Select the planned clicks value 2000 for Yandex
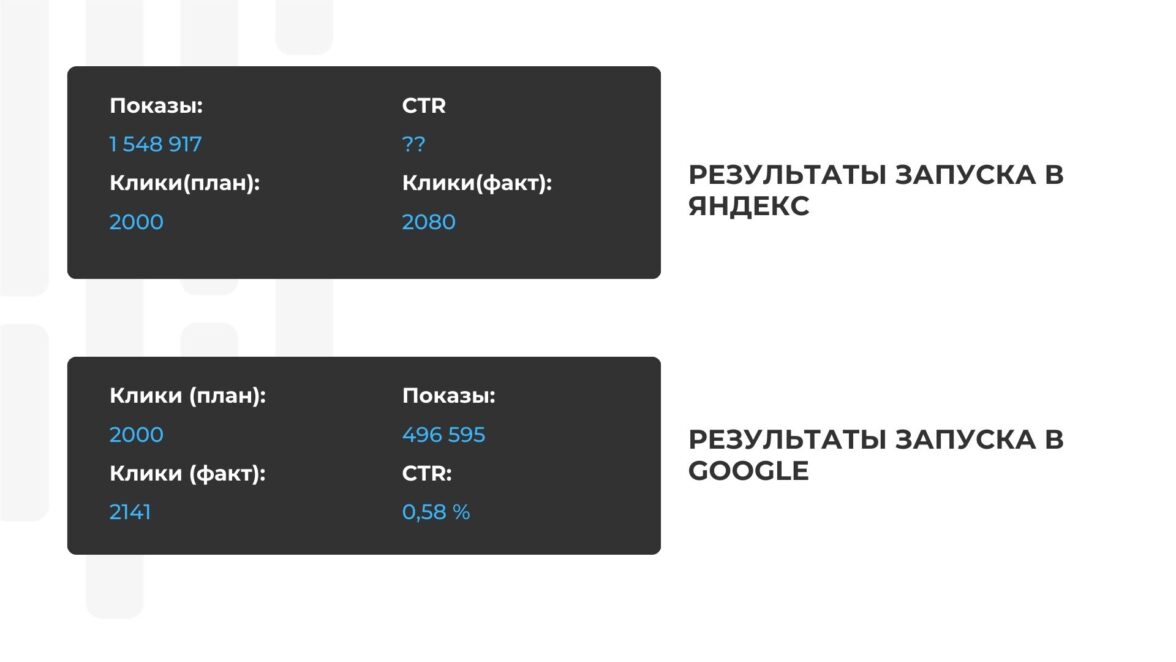This screenshot has width=1176, height=662. tap(136, 222)
